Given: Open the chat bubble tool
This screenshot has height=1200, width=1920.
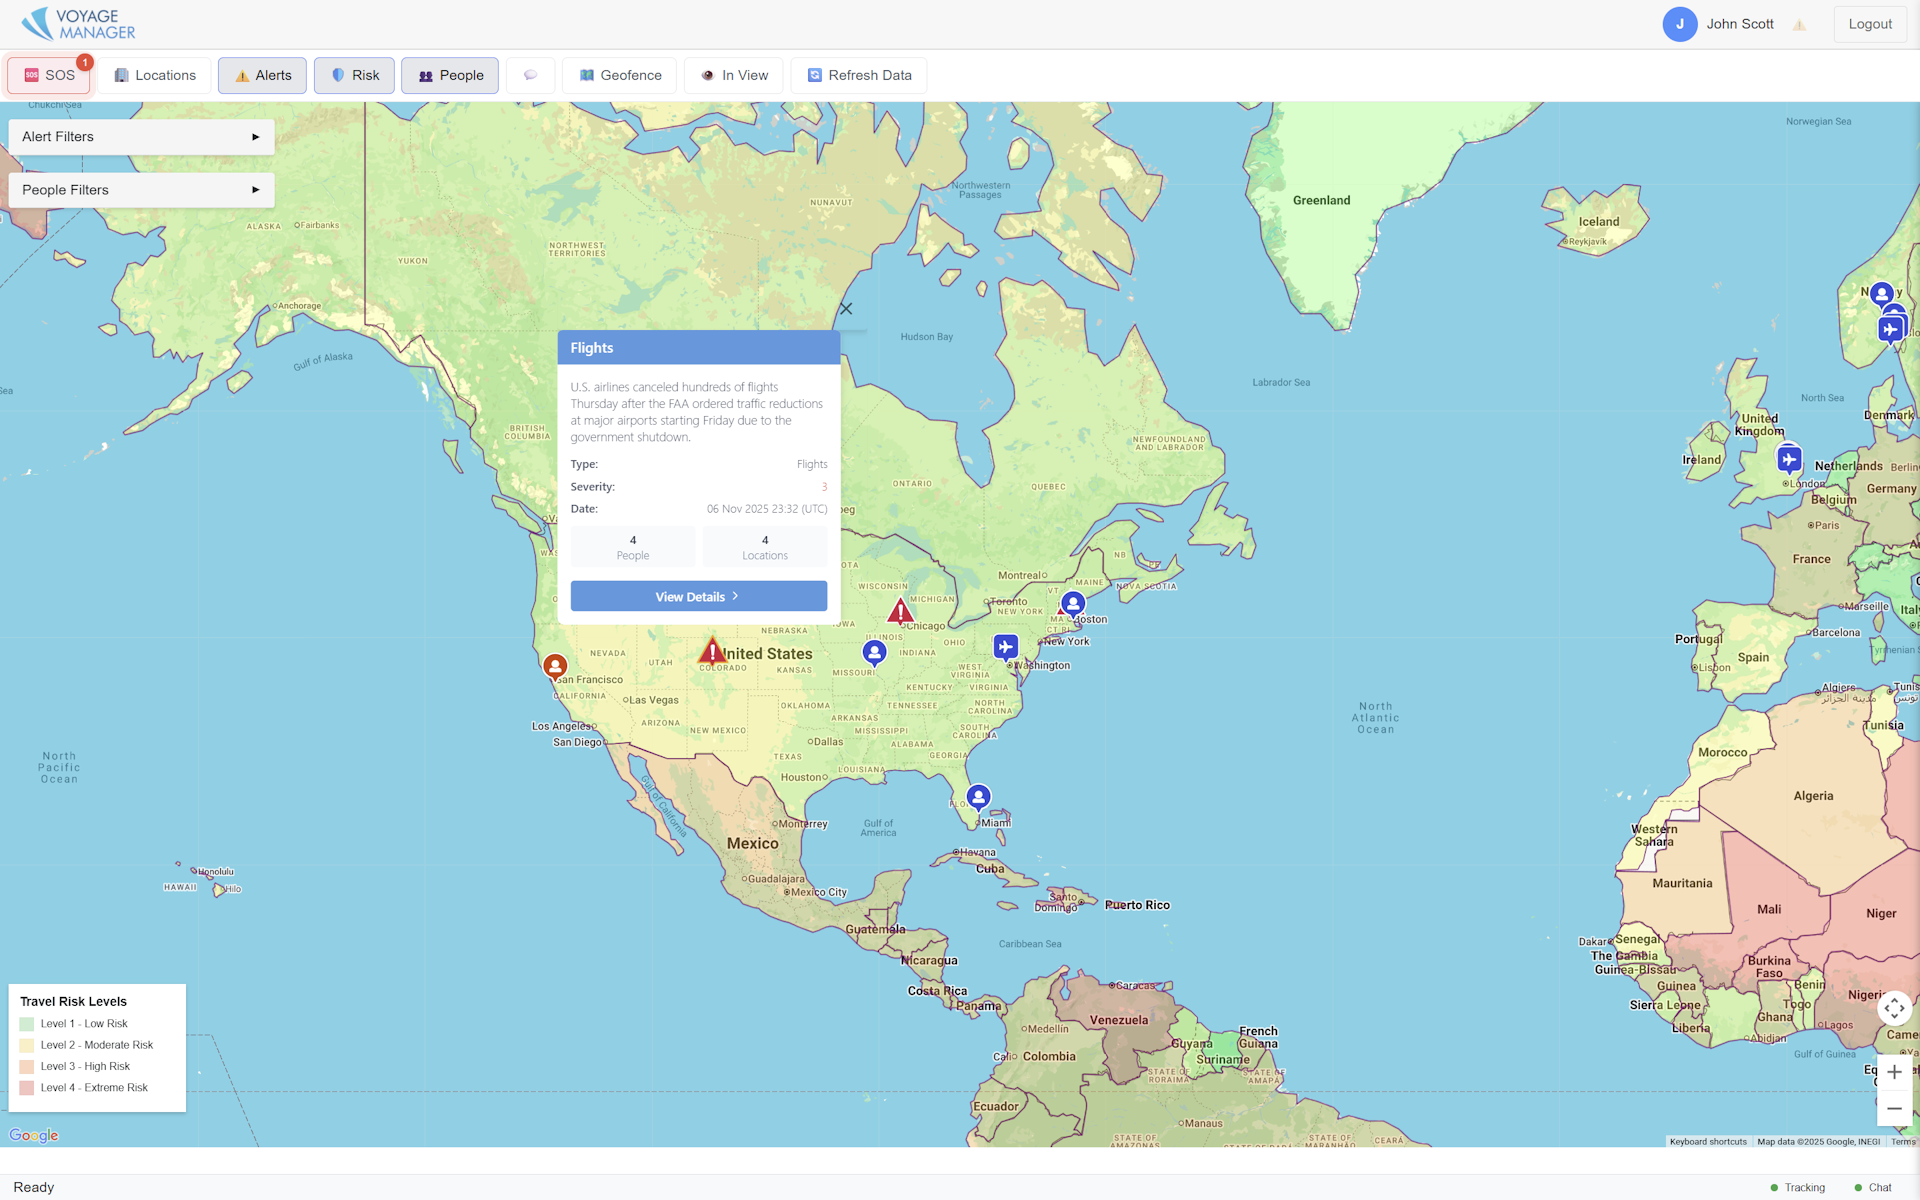Looking at the screenshot, I should (530, 75).
